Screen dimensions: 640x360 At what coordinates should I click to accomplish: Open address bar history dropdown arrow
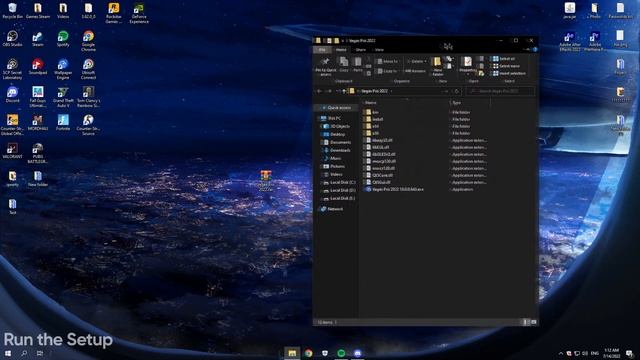tap(447, 91)
